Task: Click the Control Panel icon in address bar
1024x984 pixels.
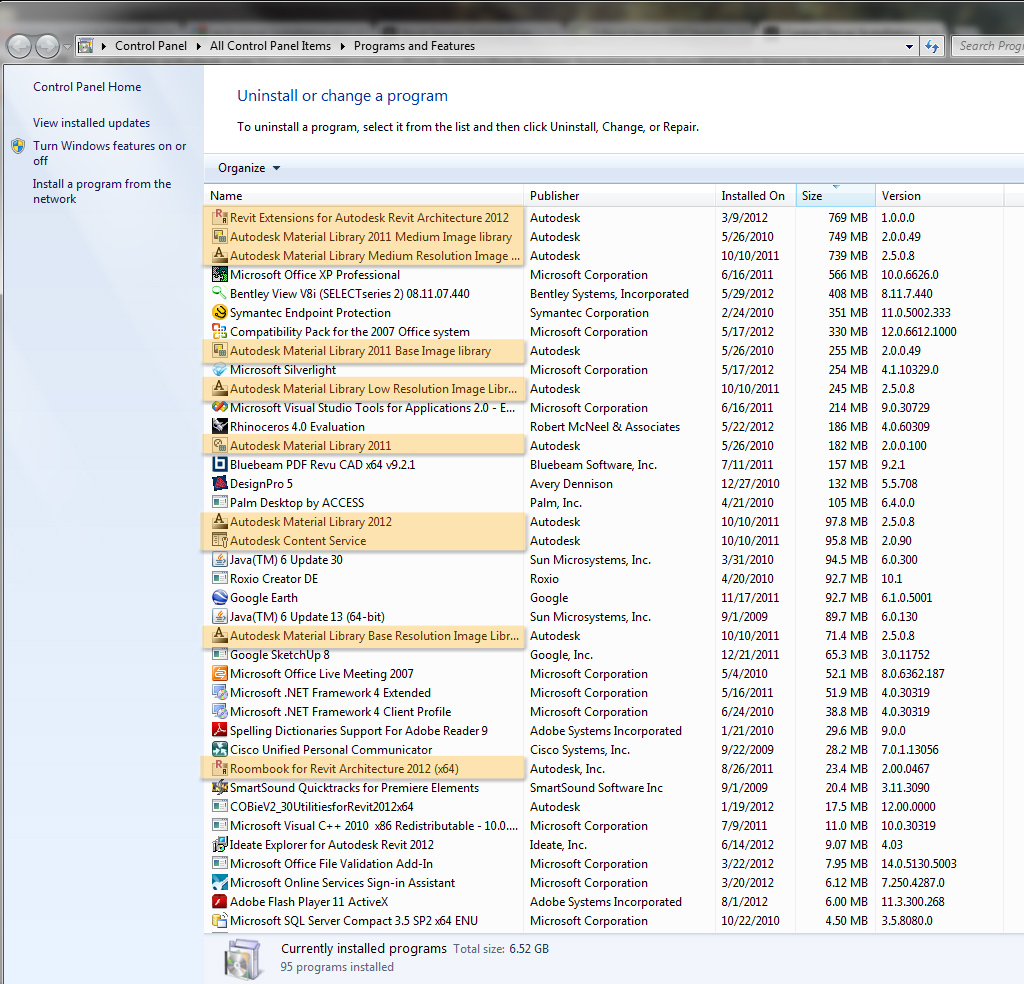Action: click(x=86, y=46)
